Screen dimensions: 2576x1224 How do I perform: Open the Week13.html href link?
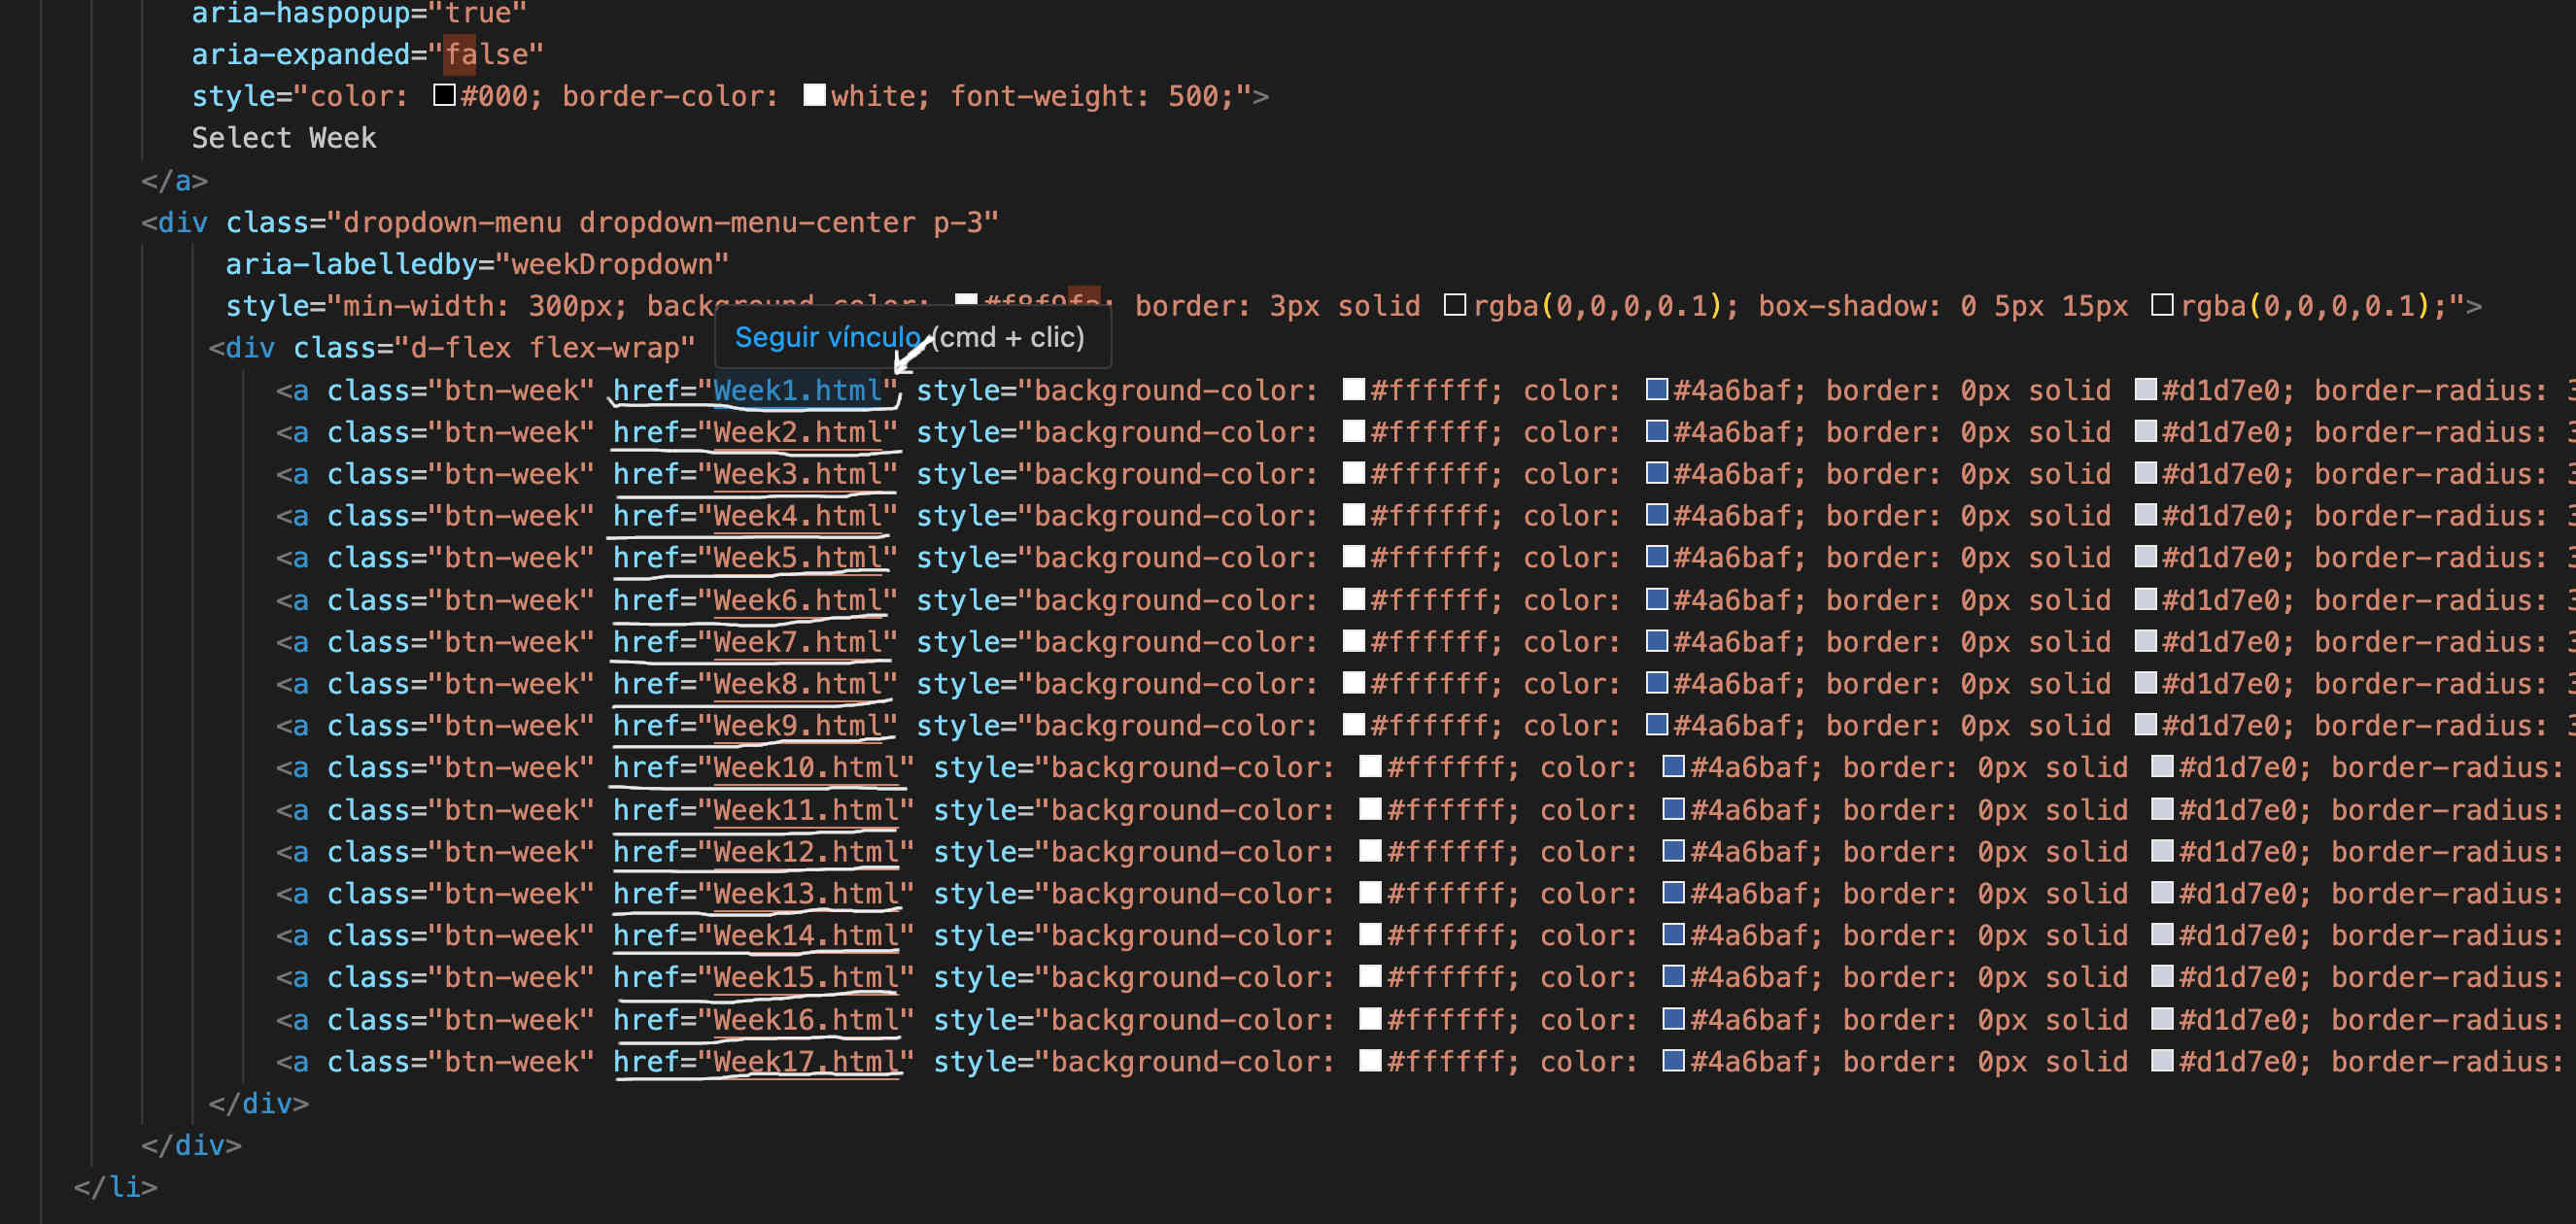[x=806, y=894]
